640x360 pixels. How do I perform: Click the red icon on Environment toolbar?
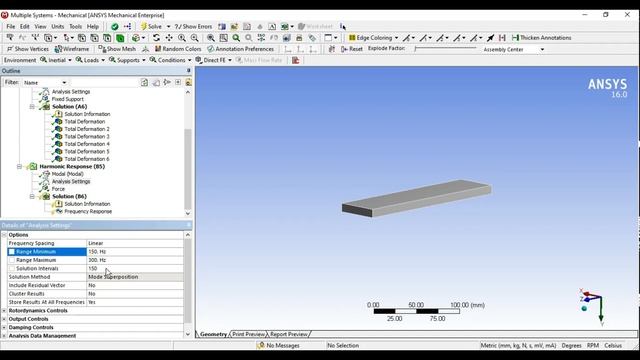(296, 60)
